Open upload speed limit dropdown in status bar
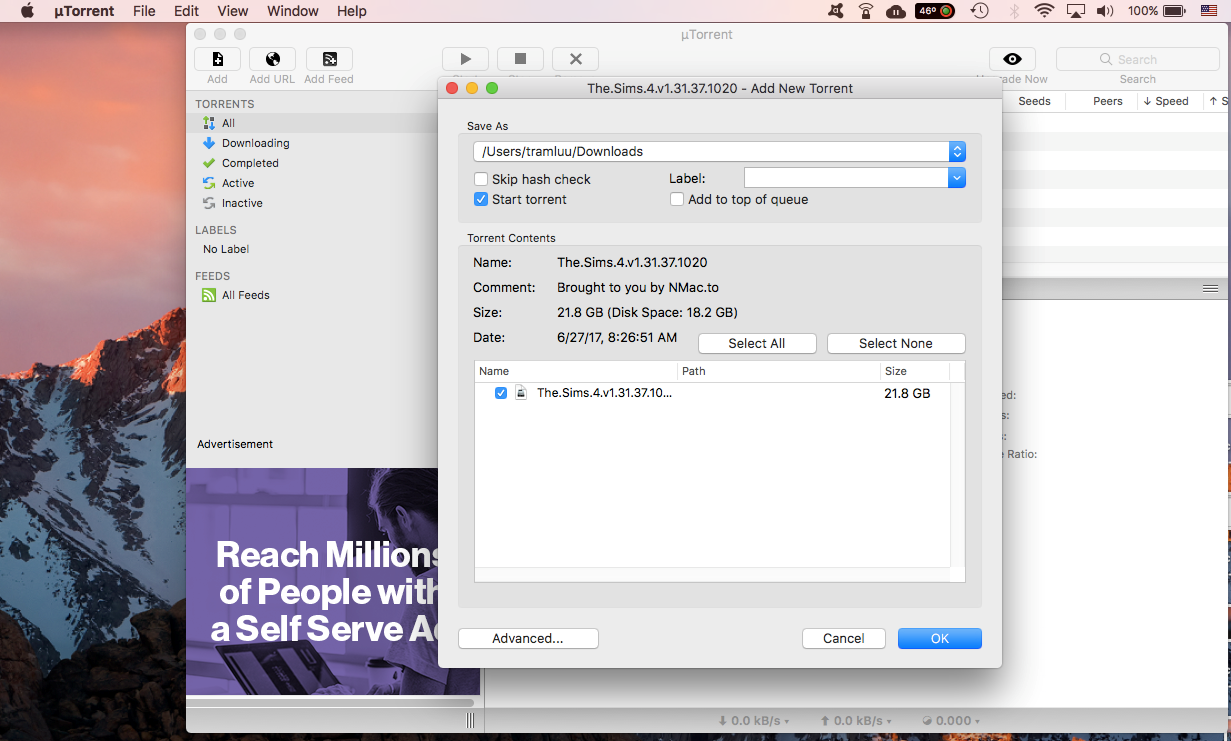Image resolution: width=1231 pixels, height=741 pixels. click(x=855, y=721)
